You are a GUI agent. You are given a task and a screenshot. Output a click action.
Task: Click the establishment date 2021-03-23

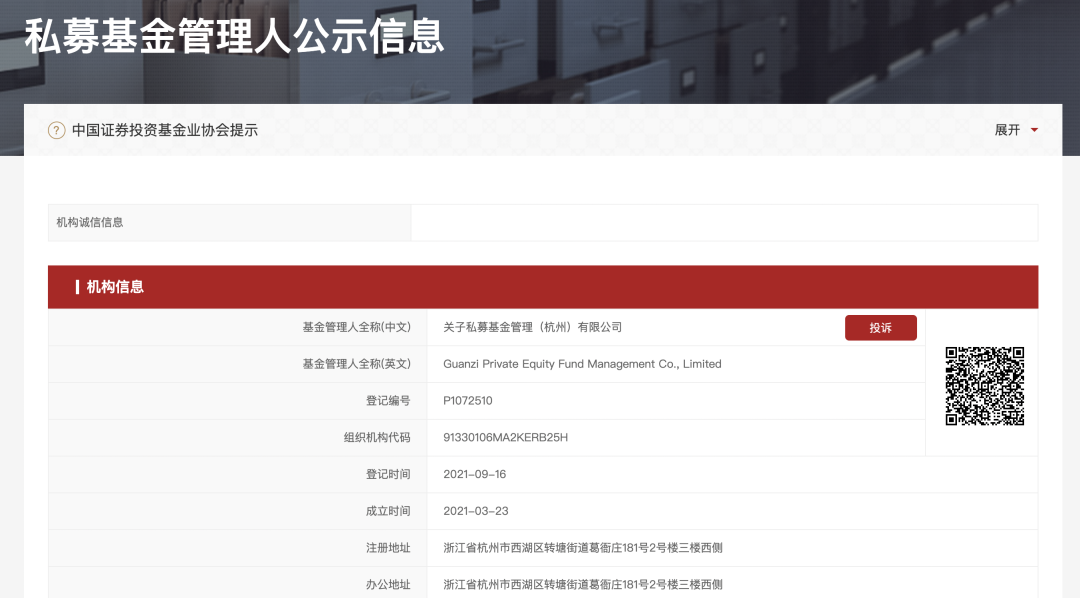tap(475, 511)
